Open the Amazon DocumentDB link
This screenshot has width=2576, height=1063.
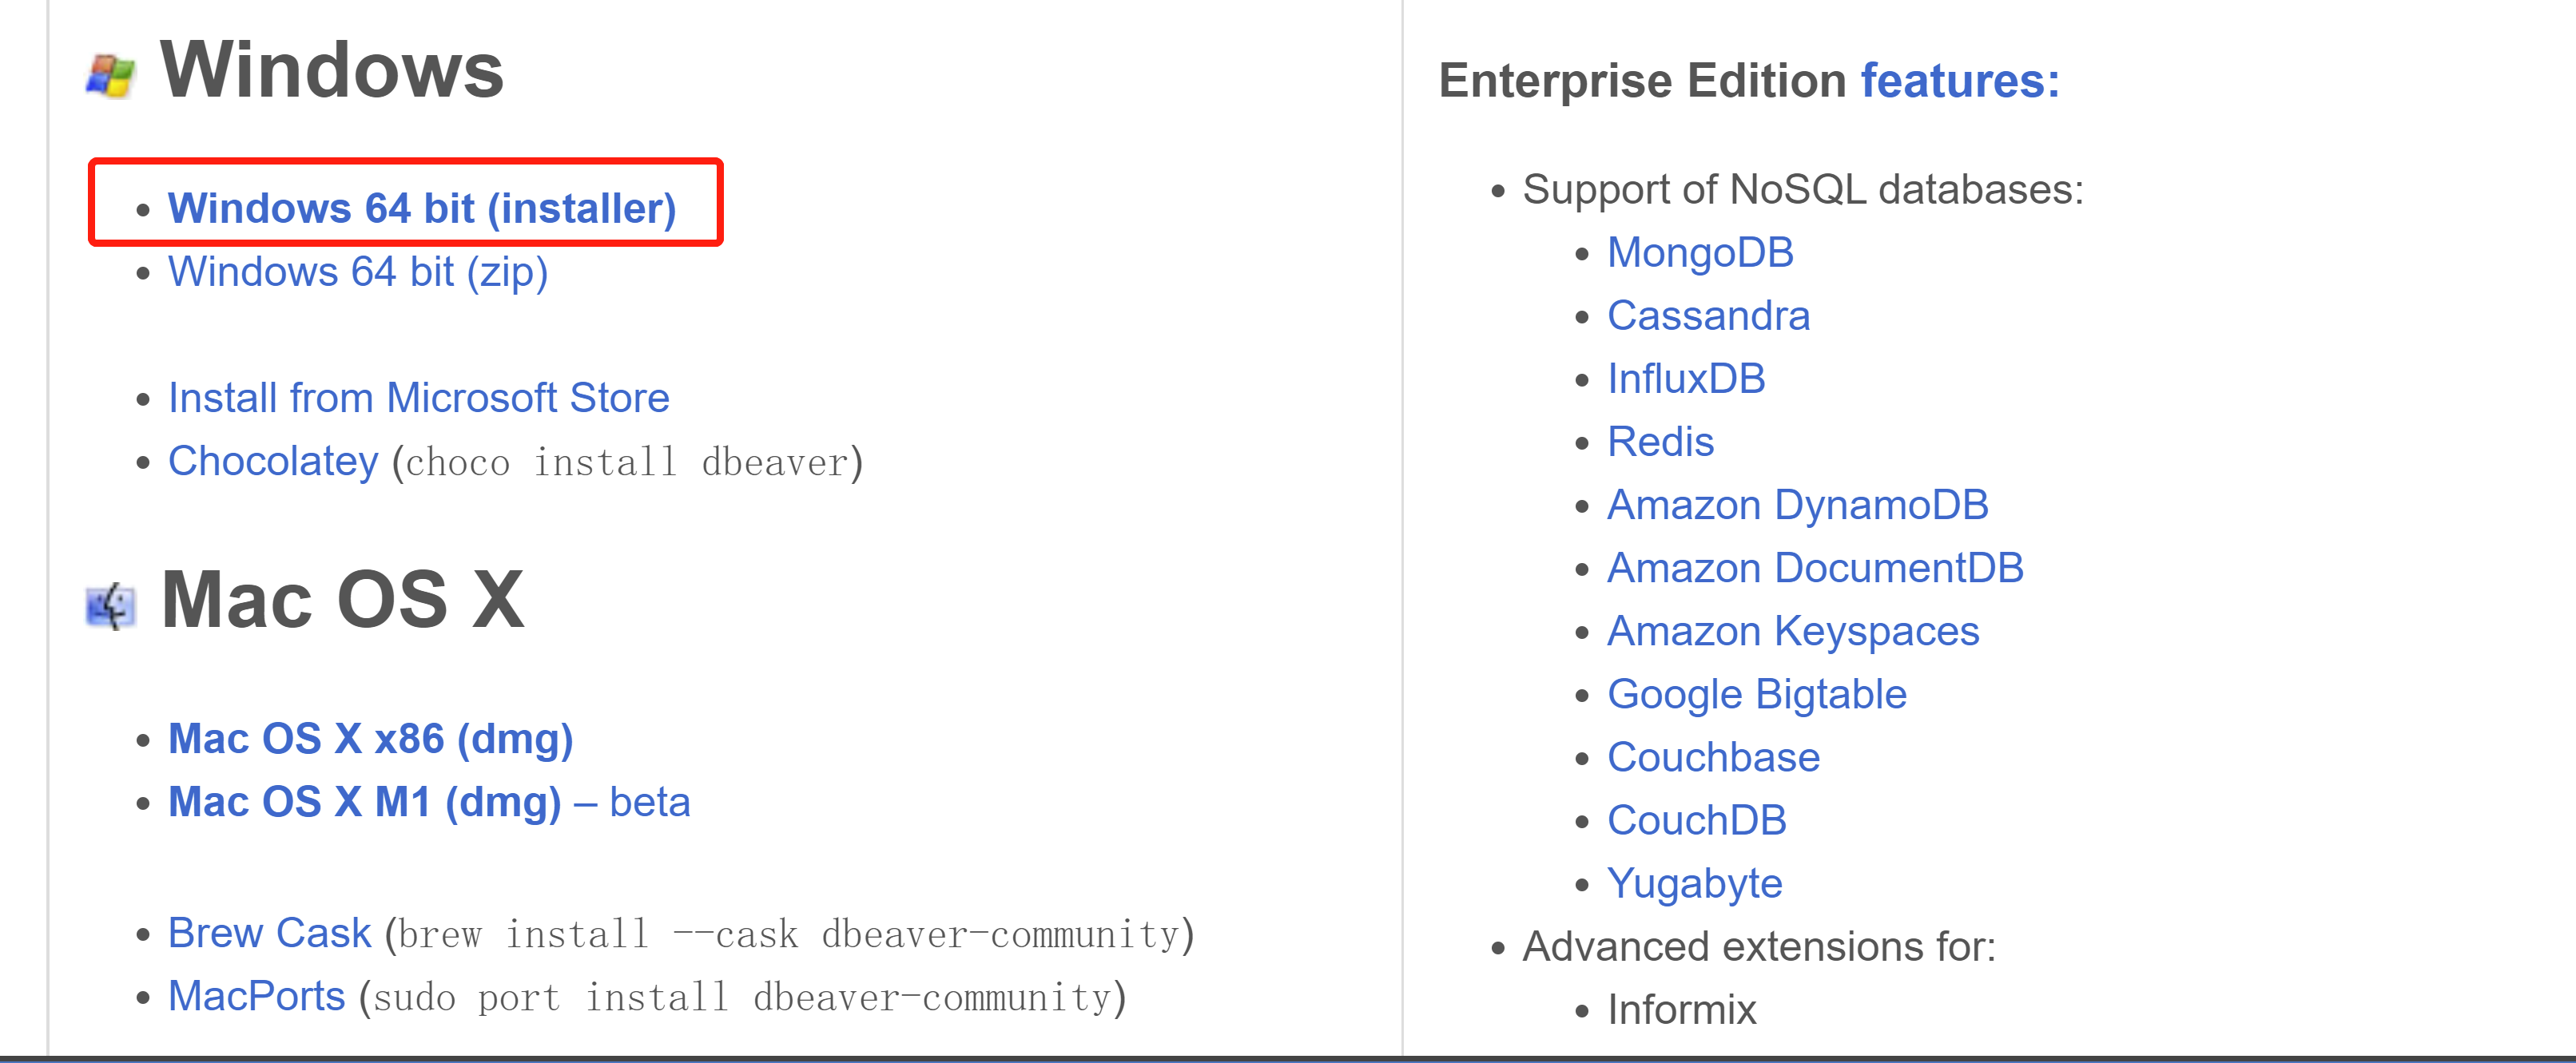point(1815,568)
